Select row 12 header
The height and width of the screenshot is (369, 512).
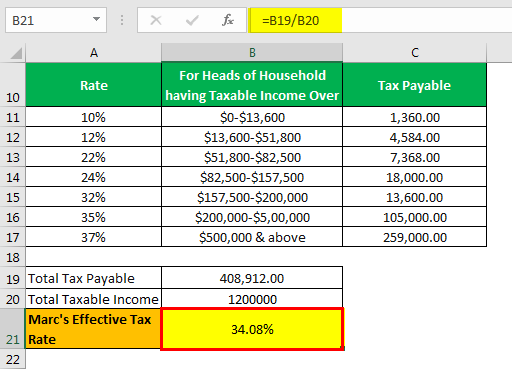(13, 137)
